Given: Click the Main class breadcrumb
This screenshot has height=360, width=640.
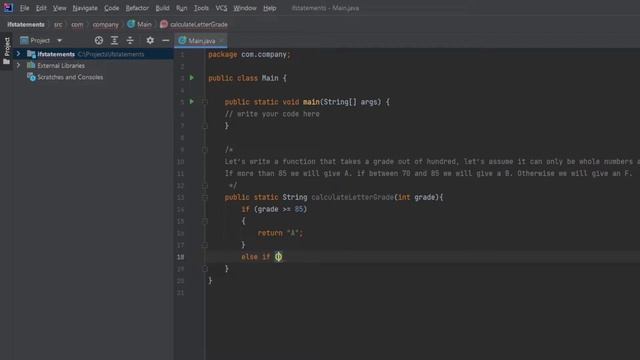Looking at the screenshot, I should click(140, 24).
